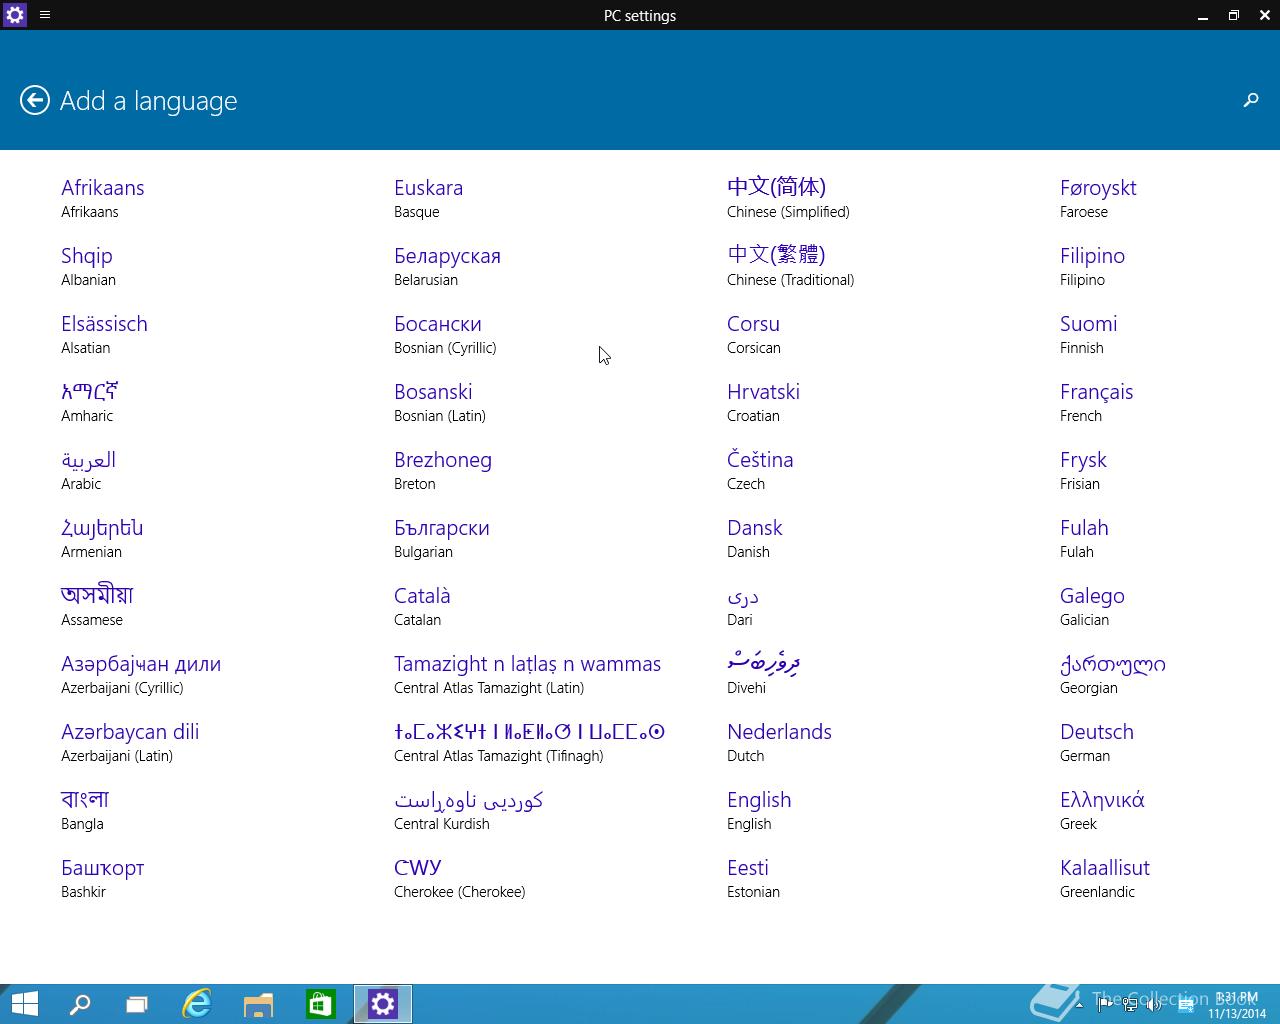Choose Elsässisch (Alsatian) language
The width and height of the screenshot is (1280, 1024).
[104, 334]
